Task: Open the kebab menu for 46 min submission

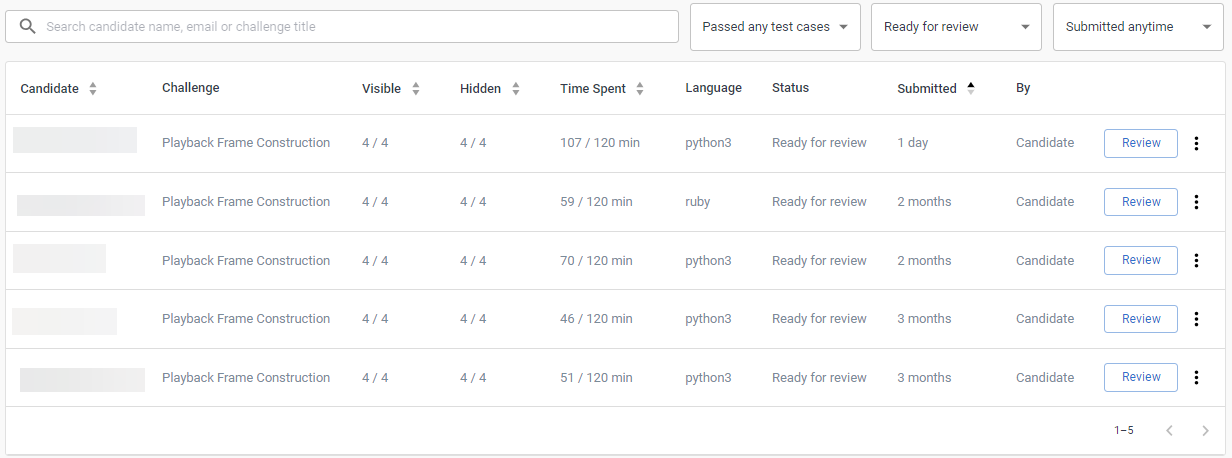Action: pos(1196,319)
